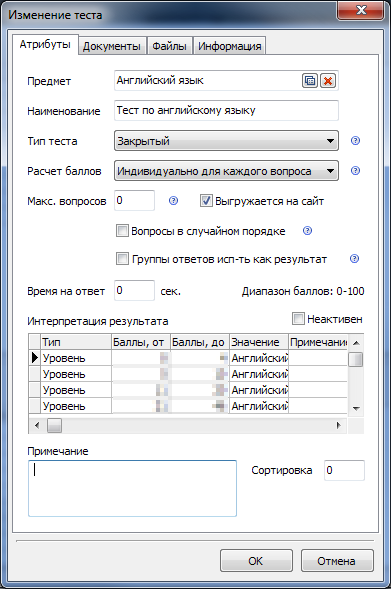Click the Баллы, от column header
Viewport: 391px width, 589px height.
141,342
